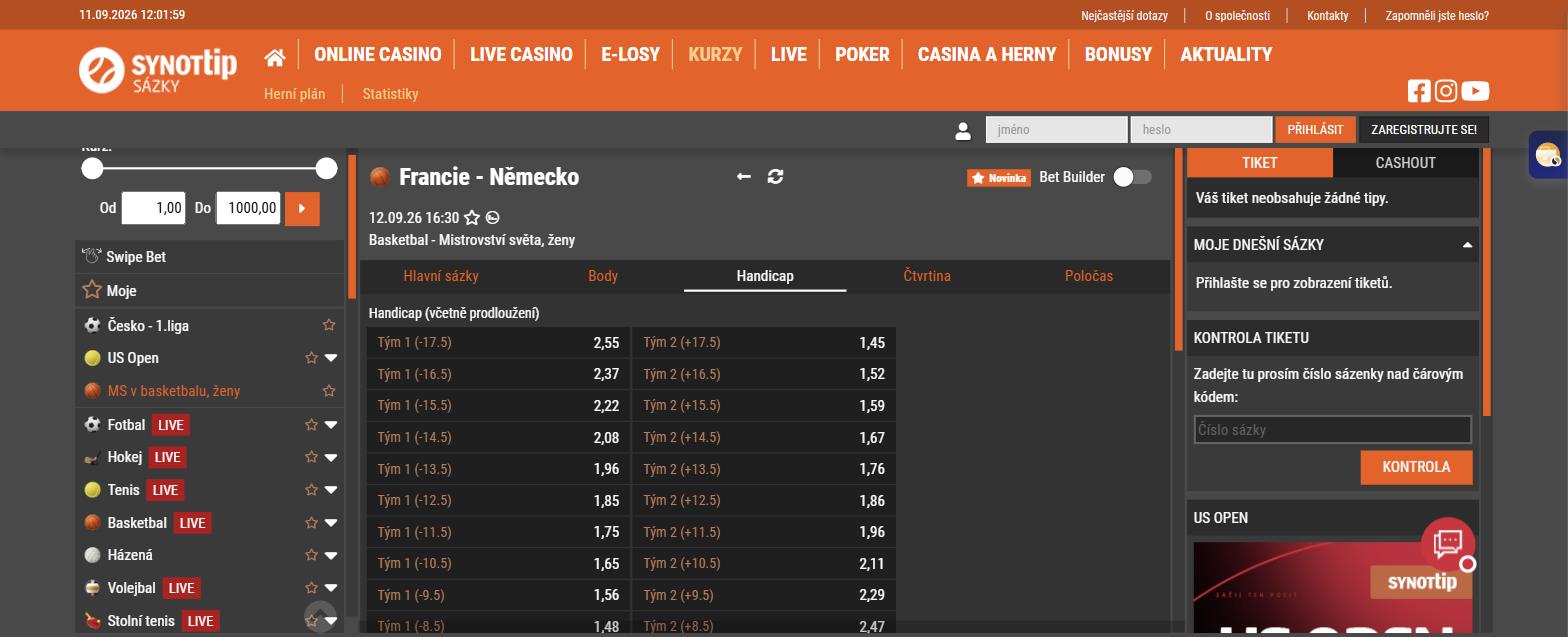The height and width of the screenshot is (637, 1568).
Task: Click the left odds range slider handle
Action: 93,169
